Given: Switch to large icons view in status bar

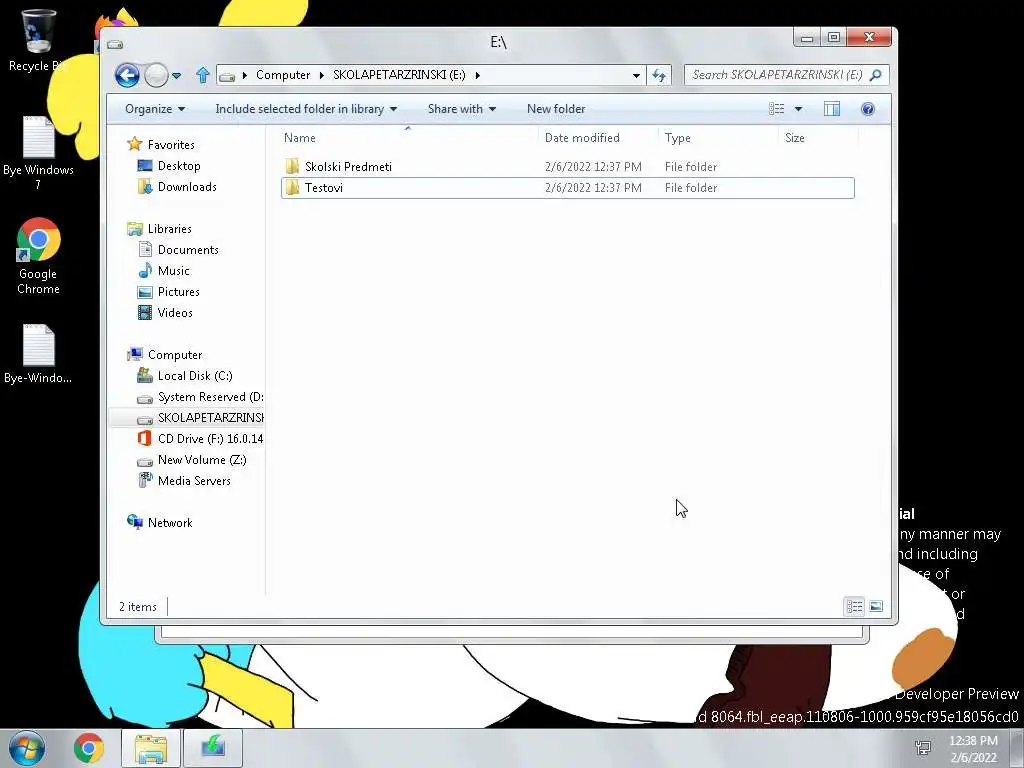Looking at the screenshot, I should (876, 607).
